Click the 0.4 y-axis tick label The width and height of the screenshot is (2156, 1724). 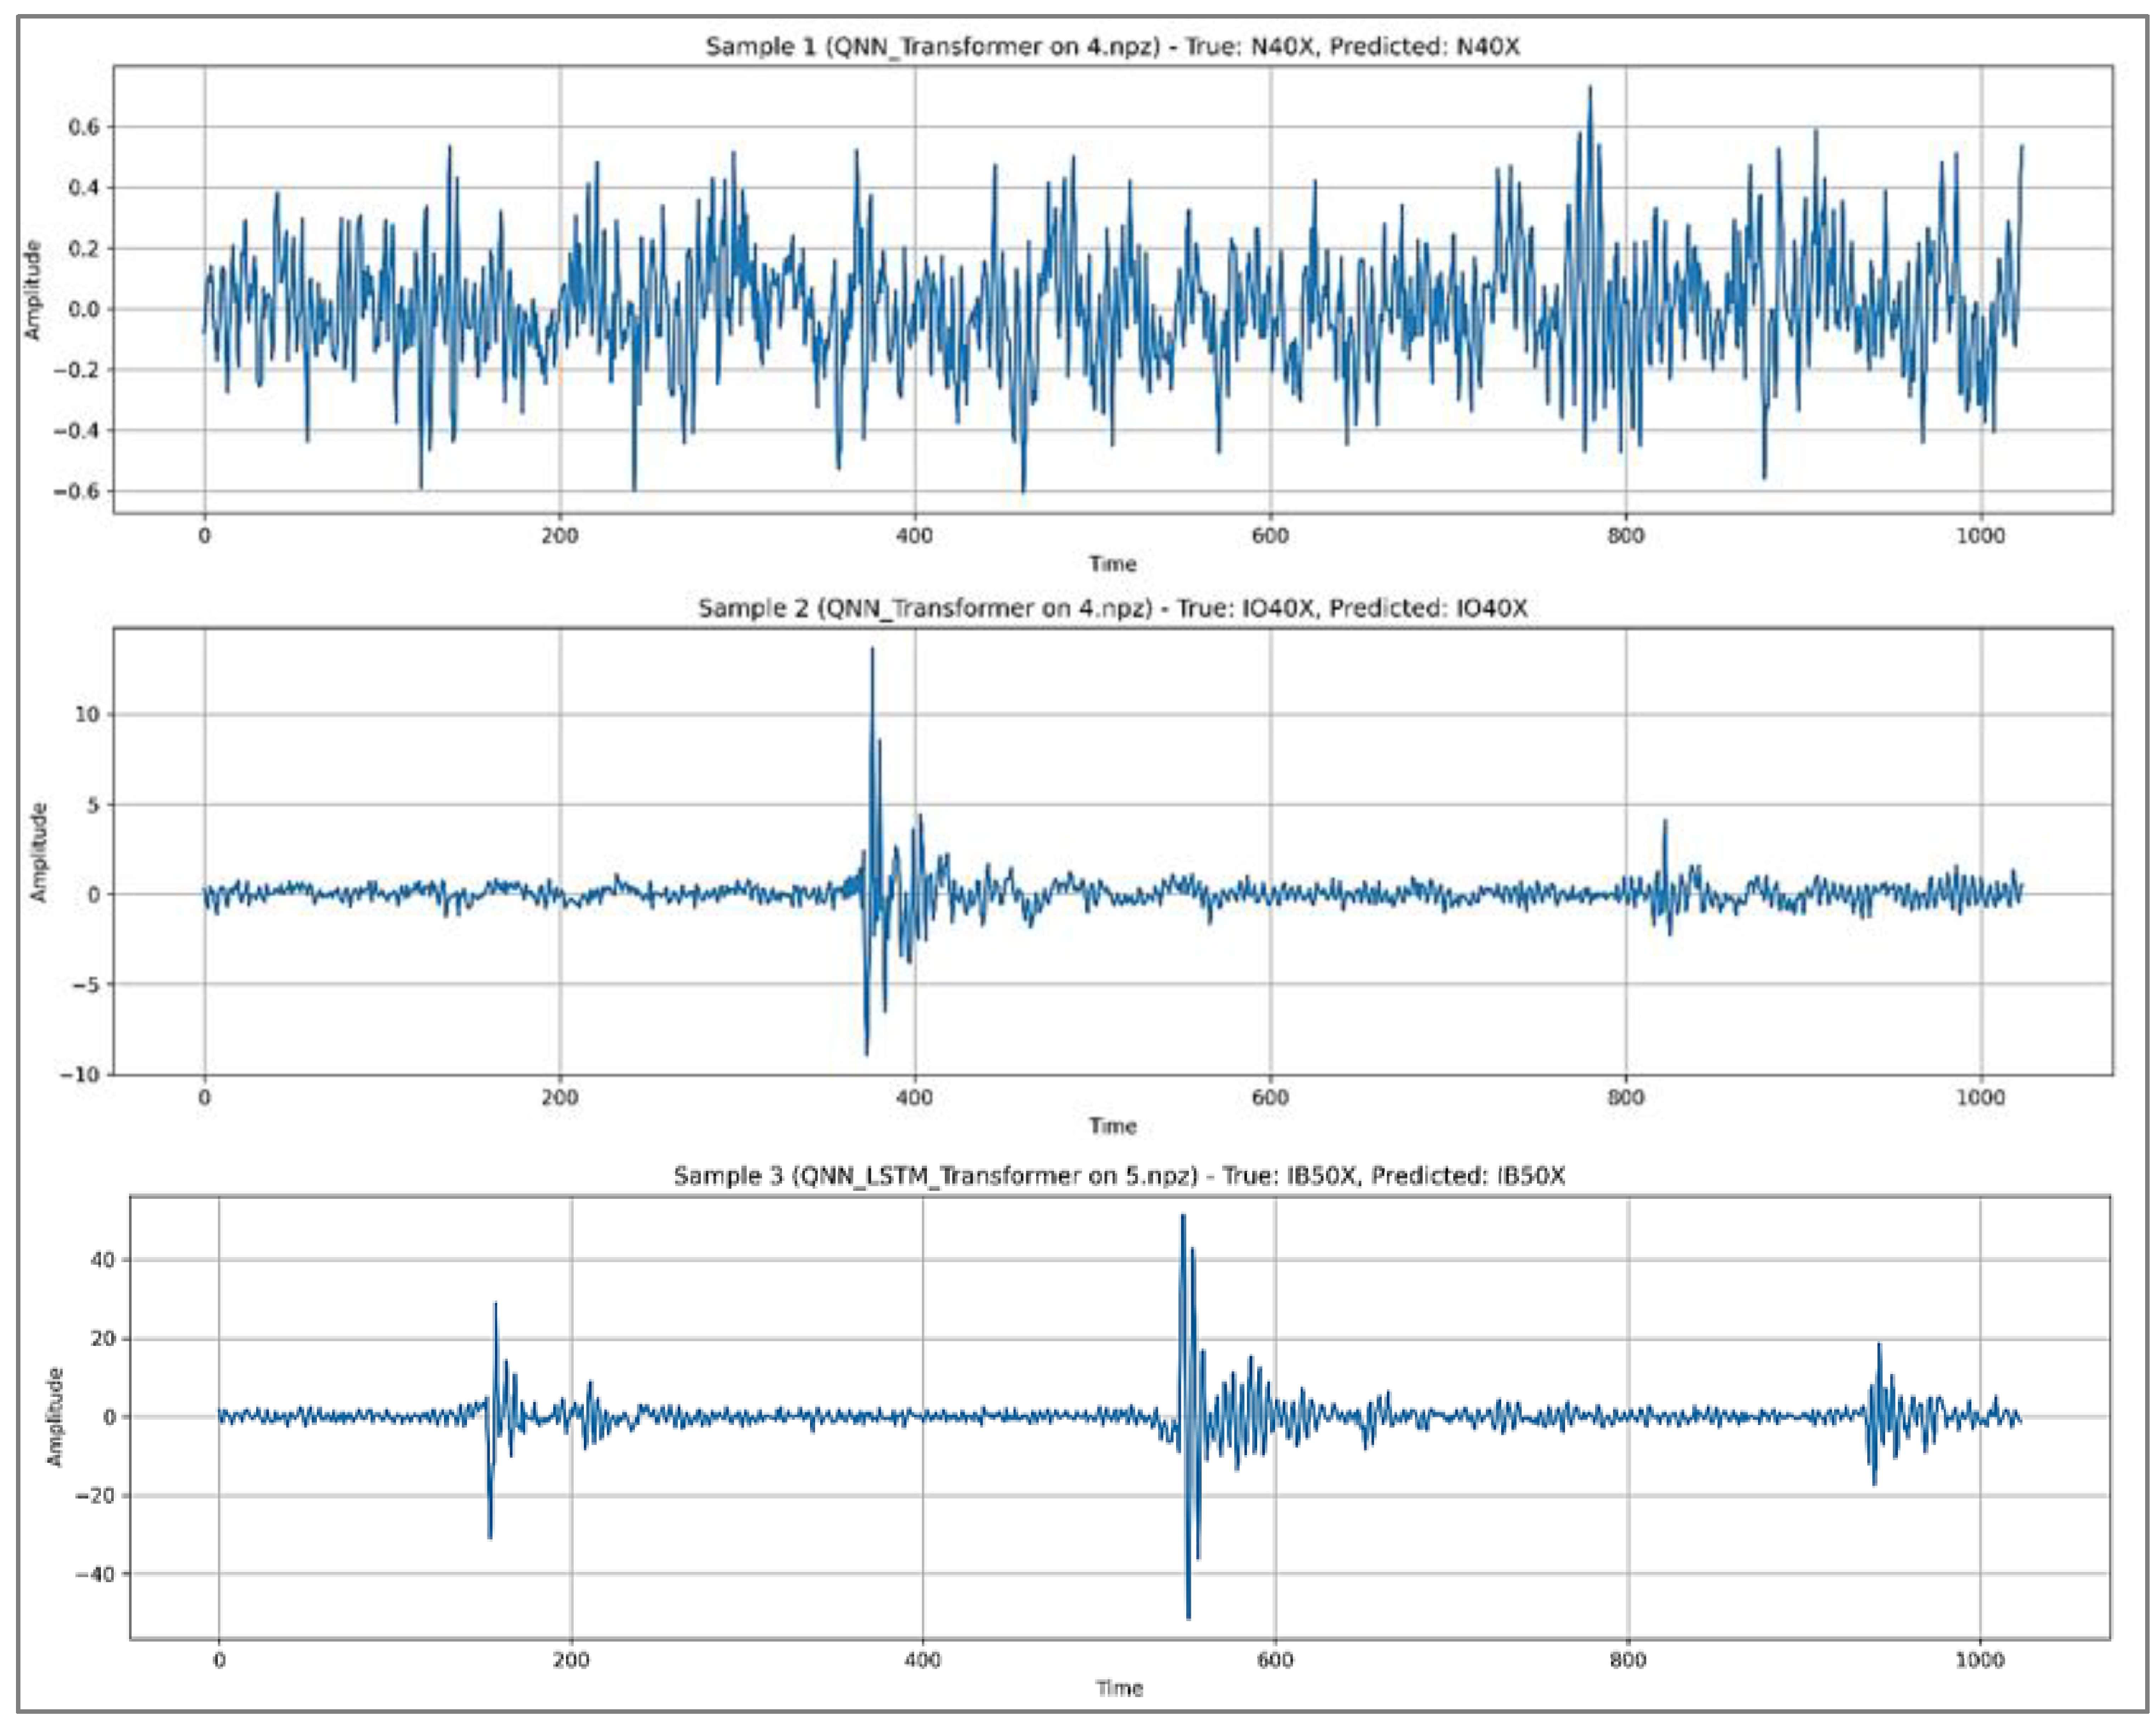coord(84,188)
